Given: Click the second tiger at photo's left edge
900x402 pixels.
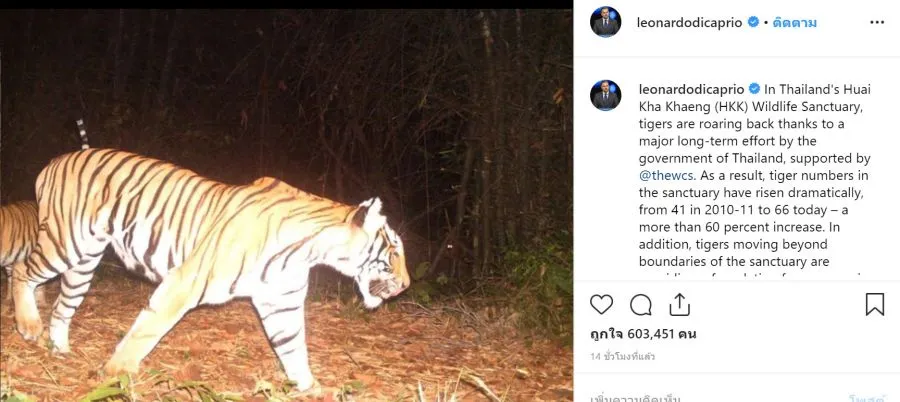Looking at the screenshot, I should tap(14, 240).
